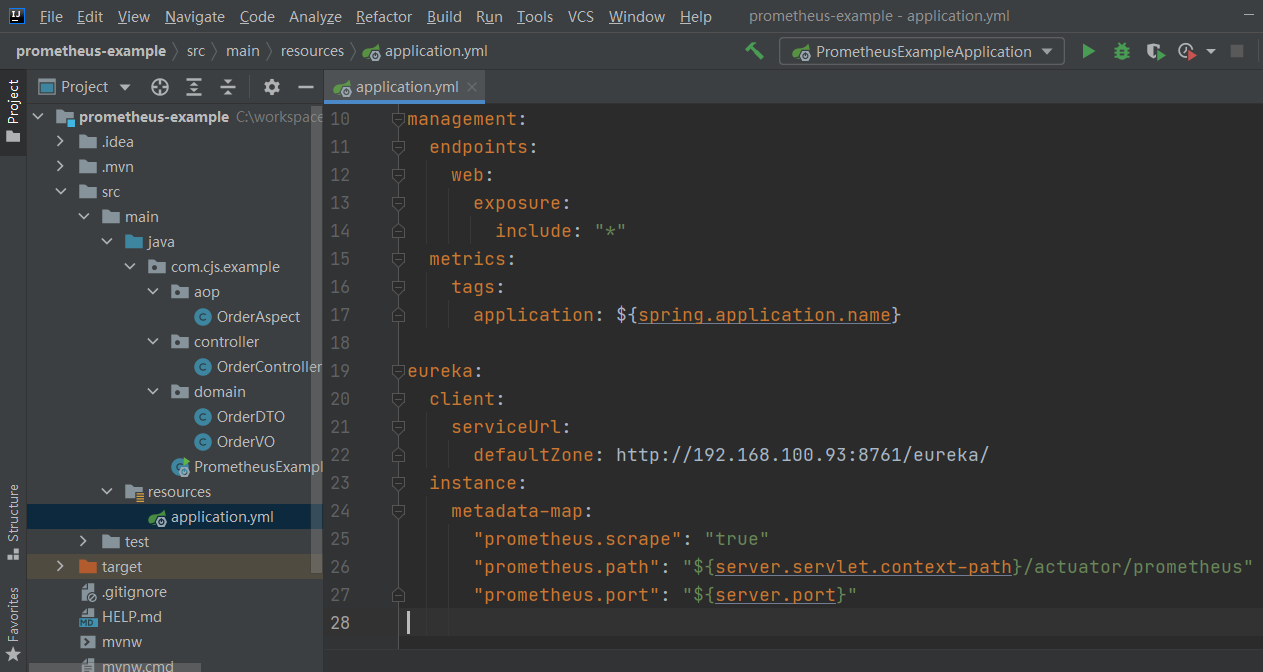Viewport: 1263px width, 672px height.
Task: Expand all nodes in the Project panel
Action: [x=194, y=87]
